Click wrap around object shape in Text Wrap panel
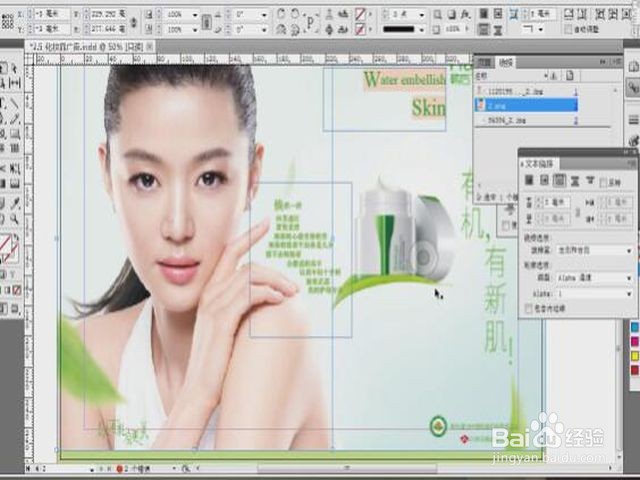The width and height of the screenshot is (640, 480). (x=560, y=180)
